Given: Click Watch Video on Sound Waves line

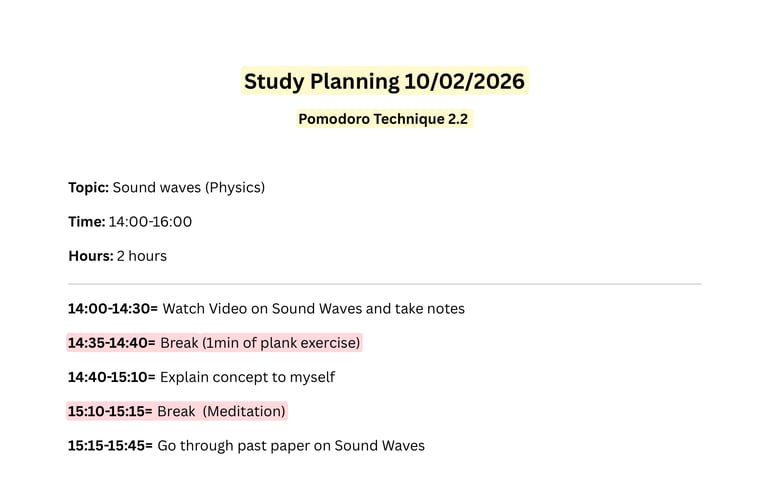Looking at the screenshot, I should coord(313,308).
